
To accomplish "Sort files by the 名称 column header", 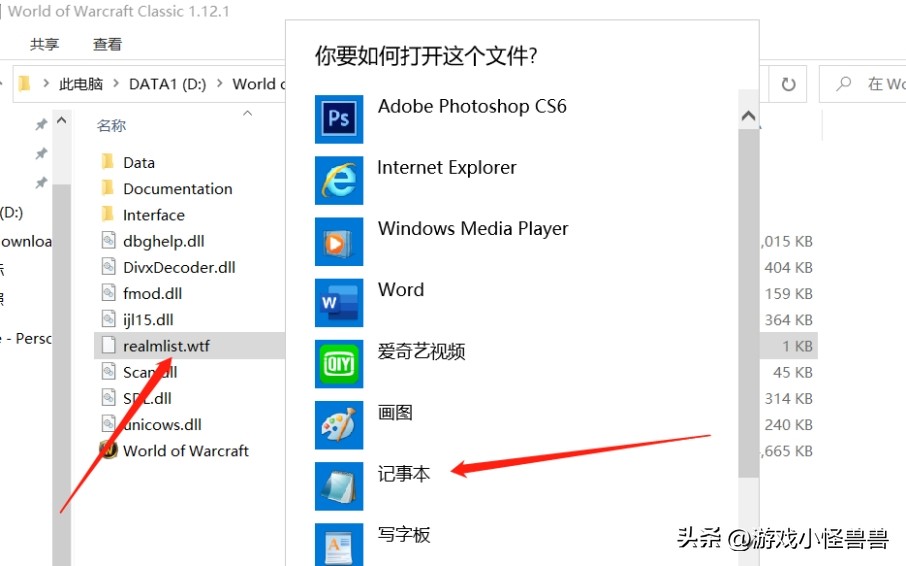I will pyautogui.click(x=112, y=125).
